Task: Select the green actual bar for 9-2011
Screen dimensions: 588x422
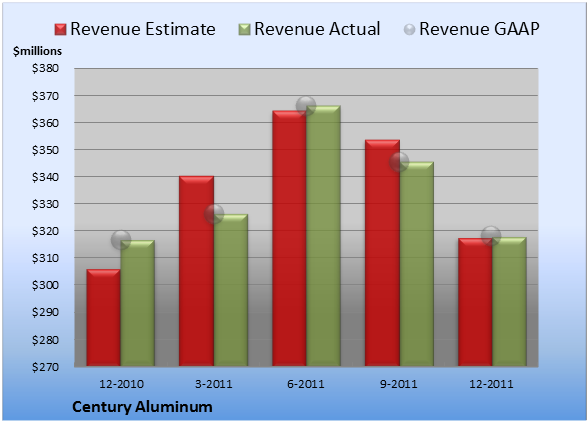Action: tap(417, 264)
